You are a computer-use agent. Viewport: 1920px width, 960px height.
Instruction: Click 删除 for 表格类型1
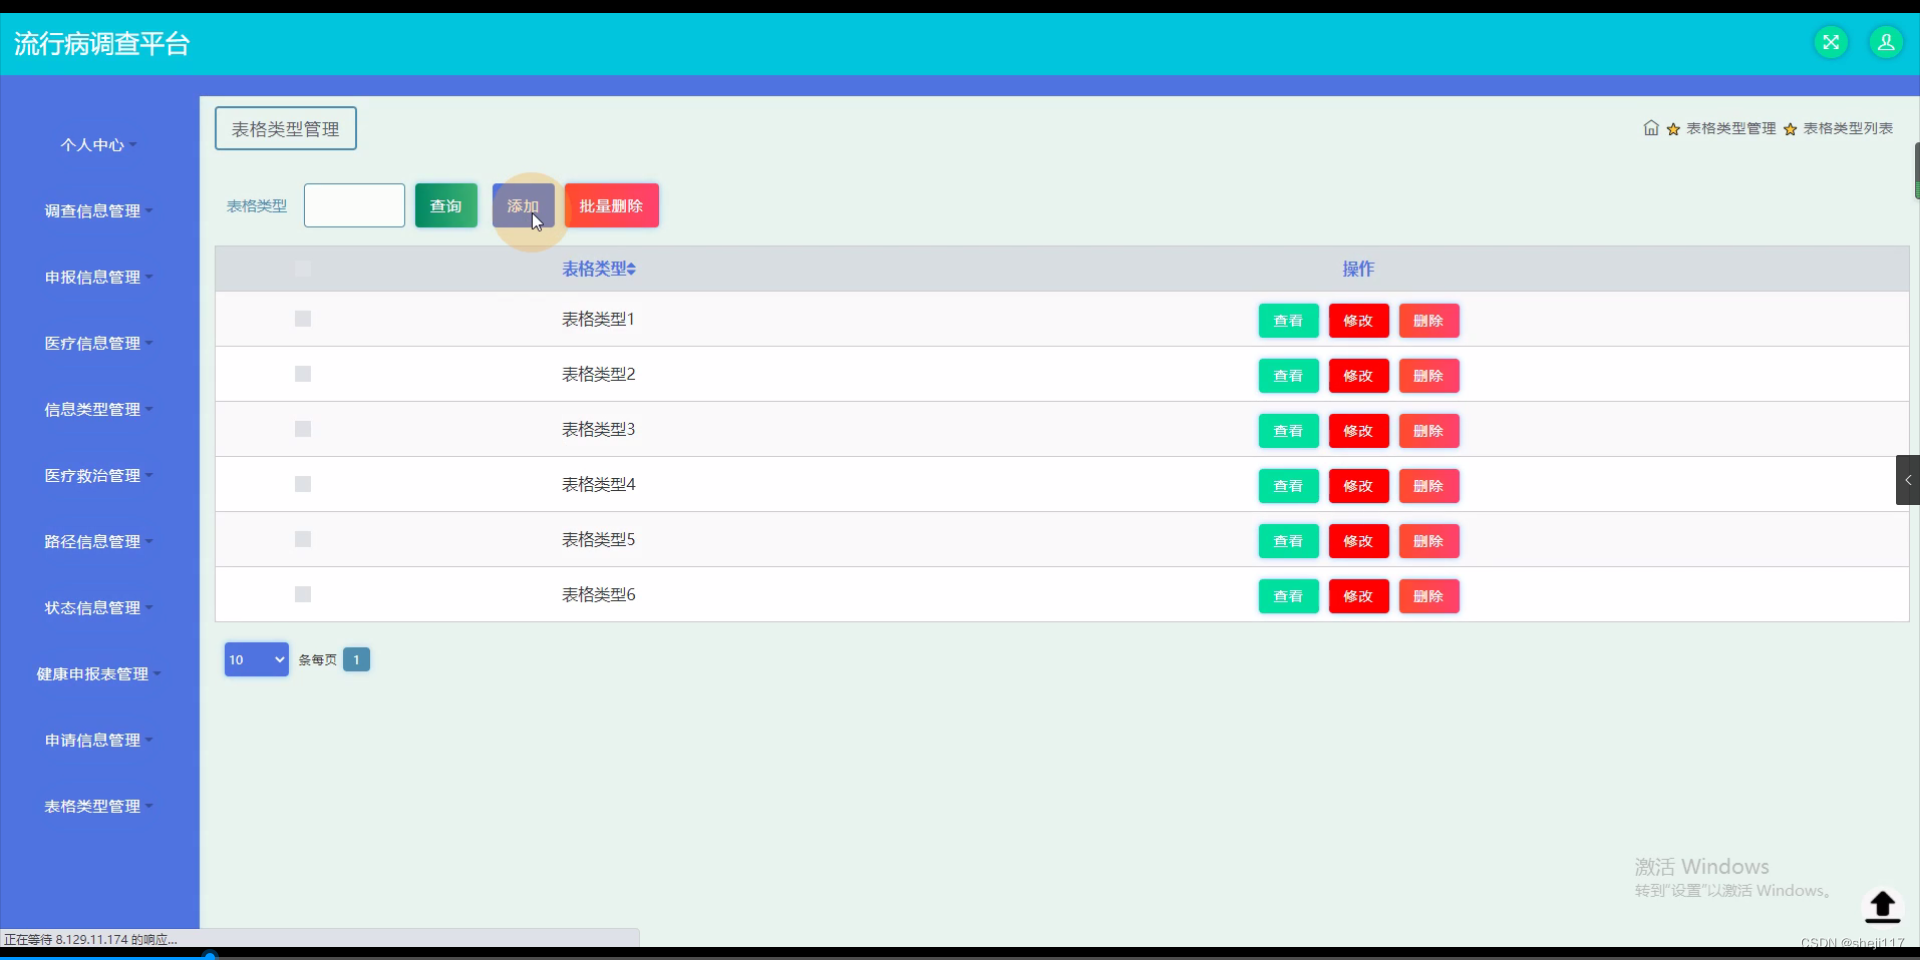(1429, 321)
